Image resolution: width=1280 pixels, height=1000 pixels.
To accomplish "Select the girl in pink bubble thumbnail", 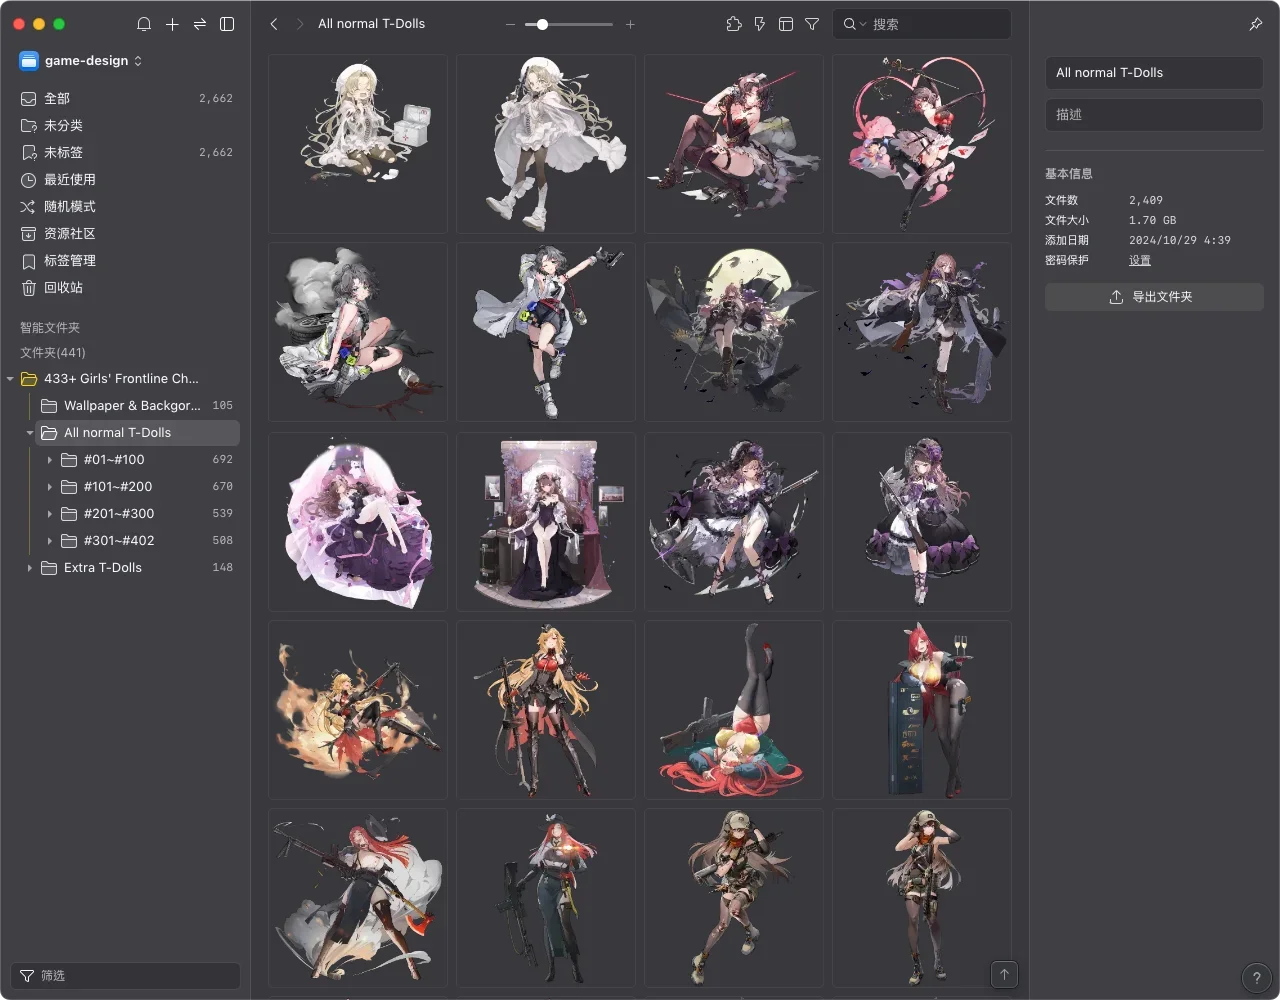I will point(358,522).
